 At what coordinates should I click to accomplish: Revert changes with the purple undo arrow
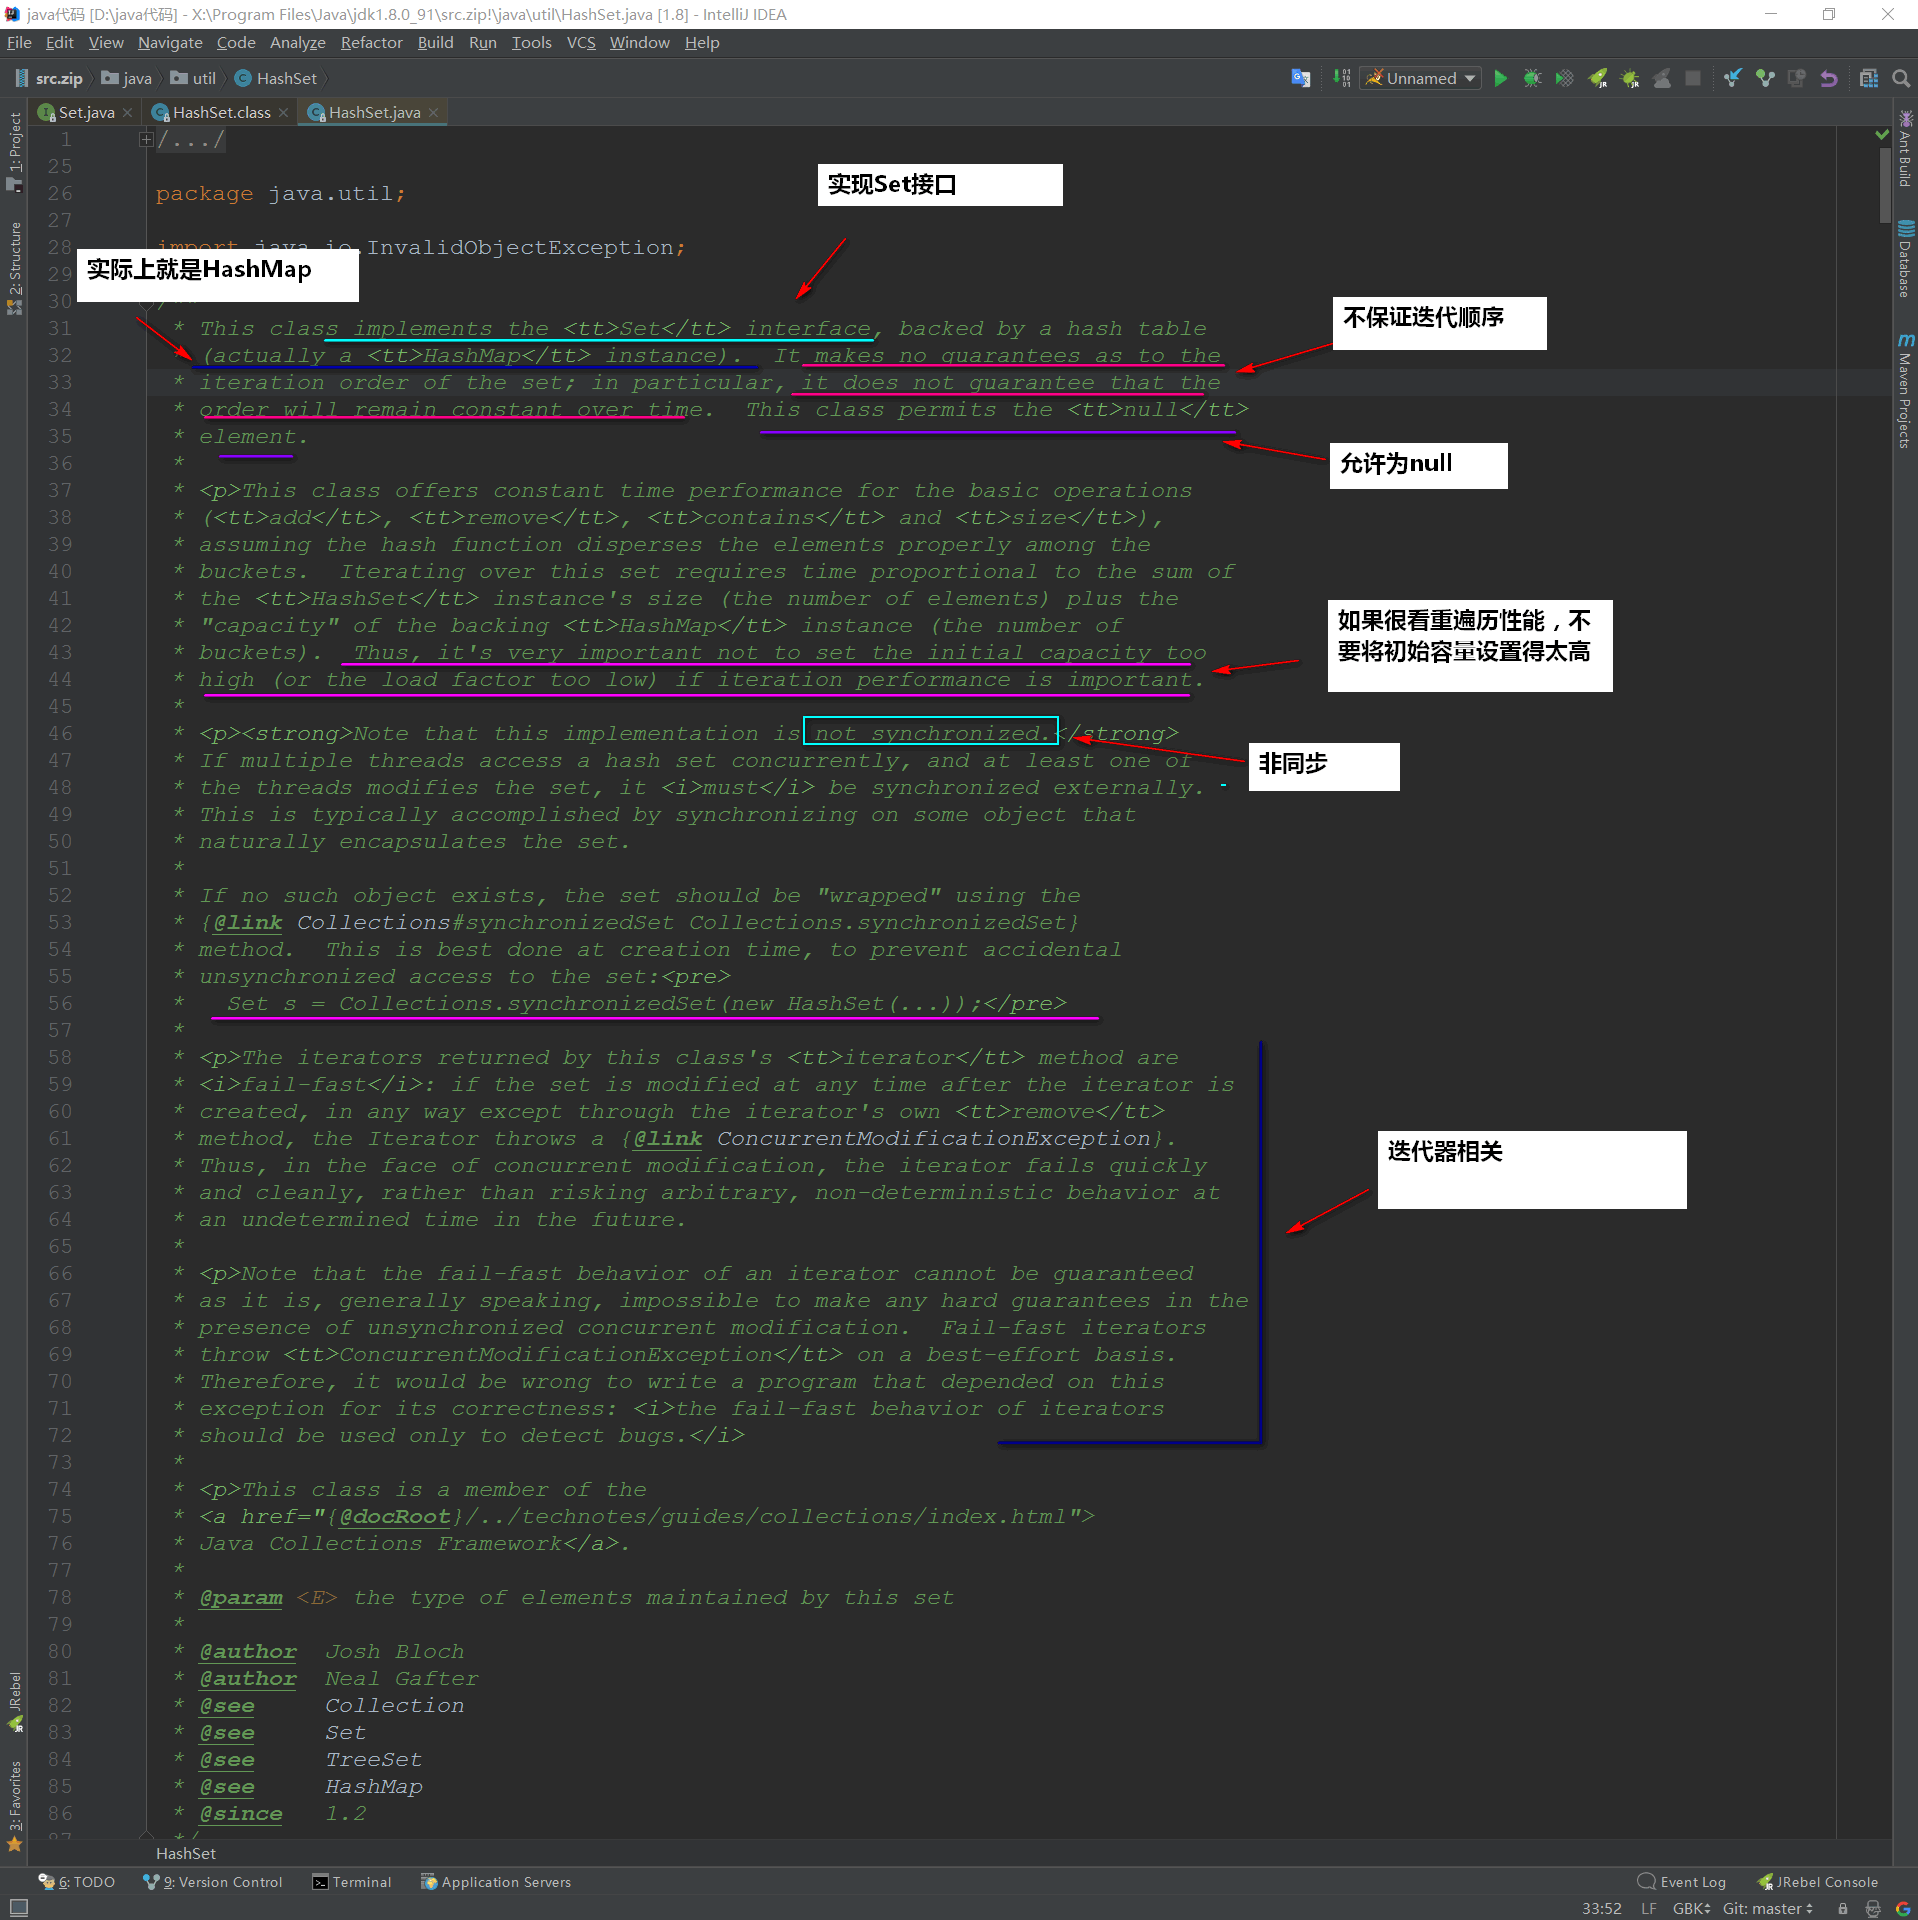point(1829,78)
